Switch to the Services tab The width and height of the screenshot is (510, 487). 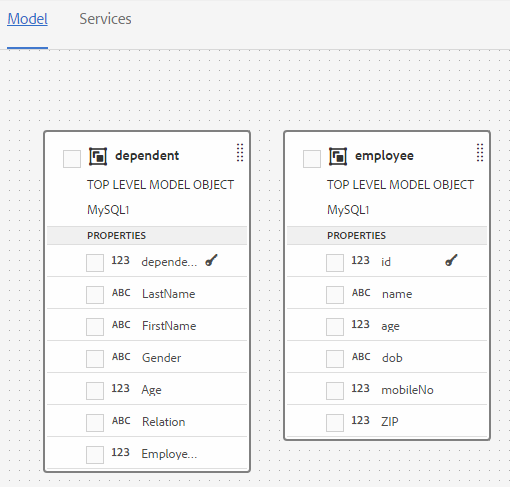(105, 19)
